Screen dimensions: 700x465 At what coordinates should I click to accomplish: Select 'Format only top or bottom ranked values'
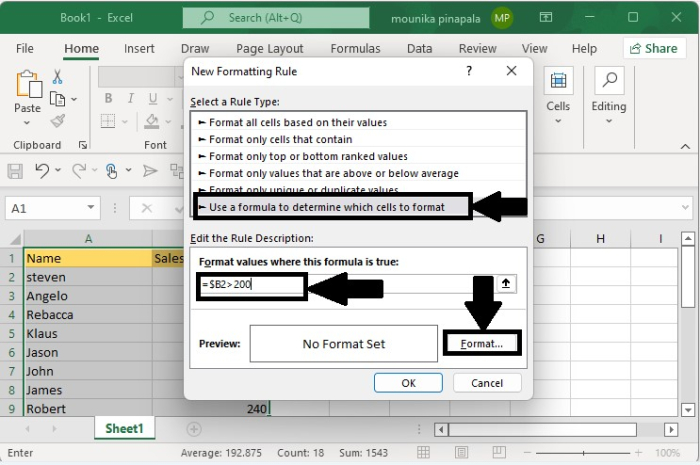pyautogui.click(x=358, y=156)
